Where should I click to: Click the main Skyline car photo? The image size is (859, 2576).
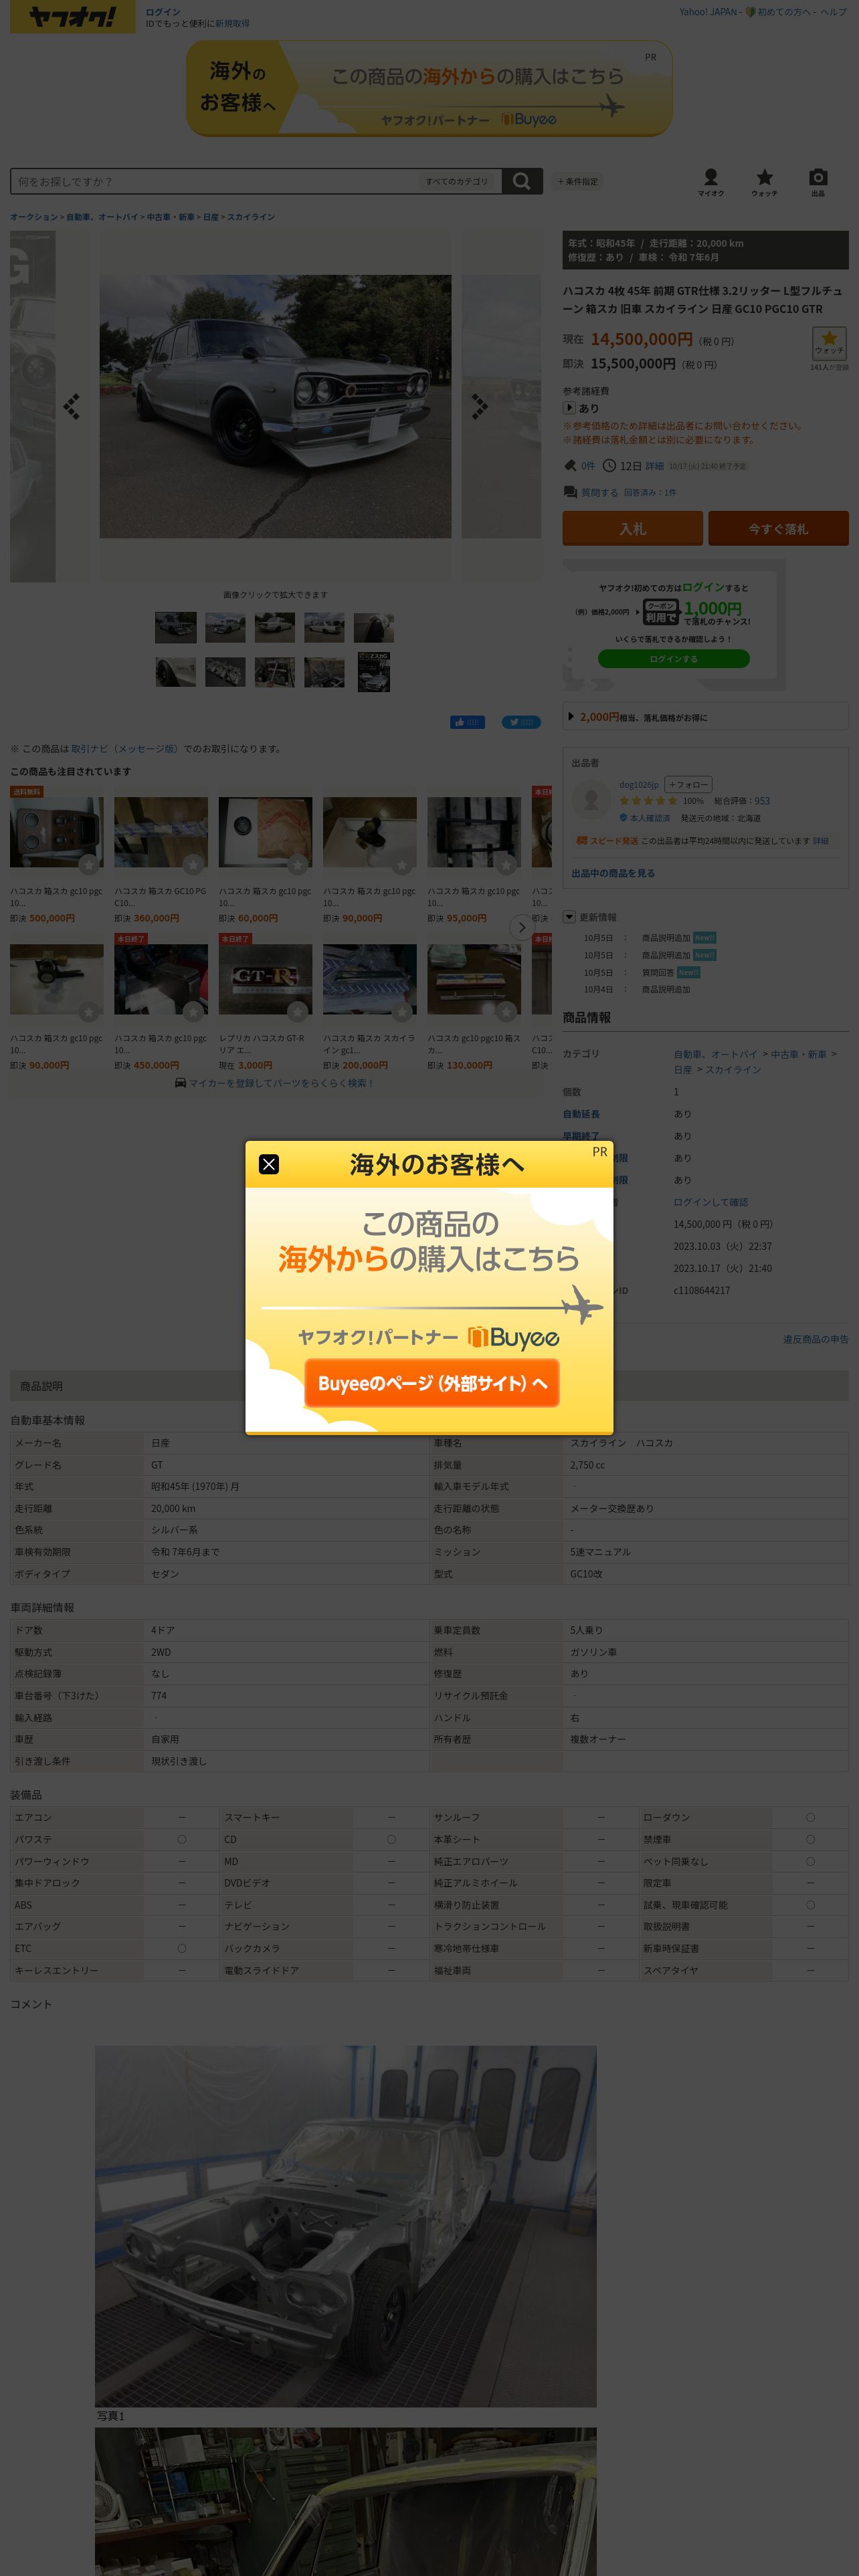pos(275,406)
